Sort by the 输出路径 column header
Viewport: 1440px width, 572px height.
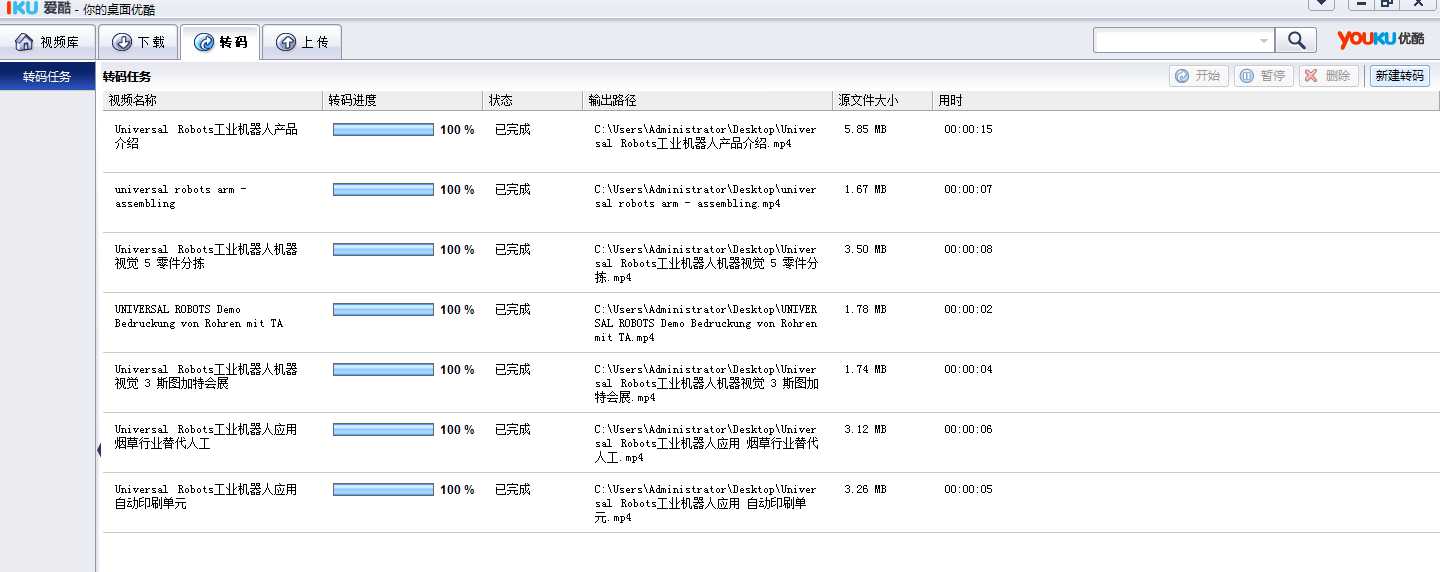tap(708, 100)
